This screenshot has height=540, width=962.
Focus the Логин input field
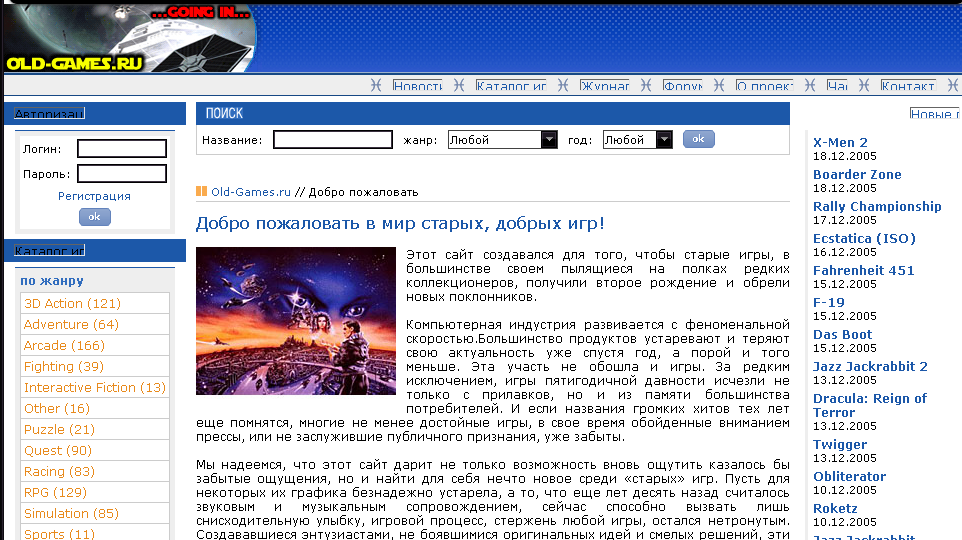tap(122, 148)
